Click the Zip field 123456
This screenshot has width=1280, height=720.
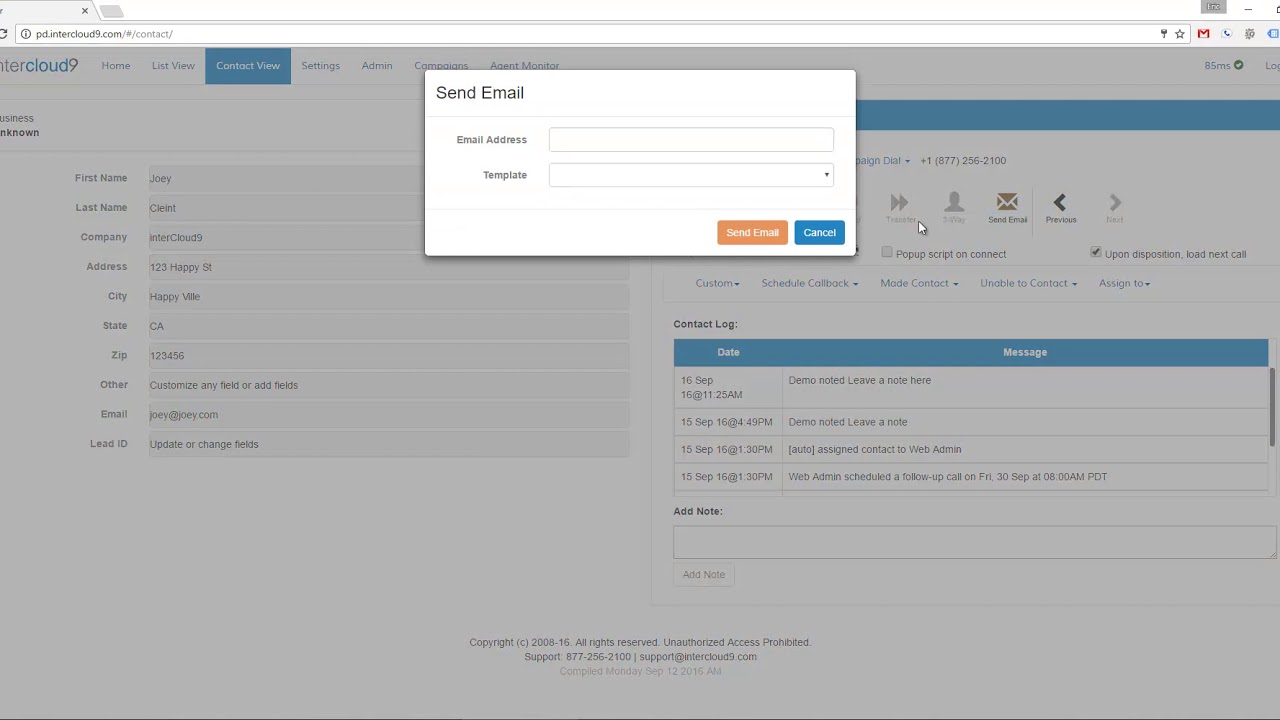(389, 355)
